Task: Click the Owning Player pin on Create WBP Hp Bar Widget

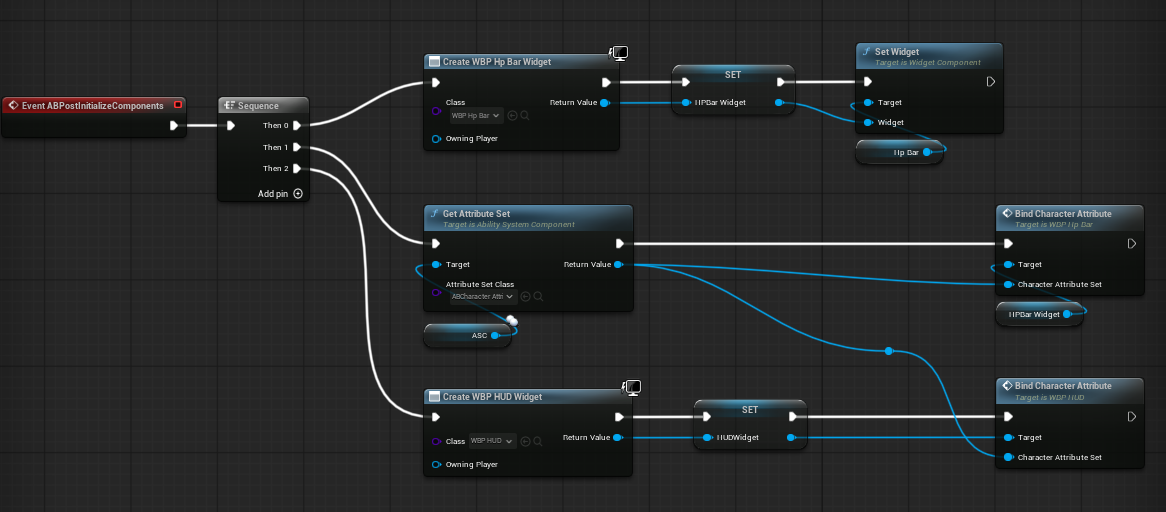Action: point(437,139)
